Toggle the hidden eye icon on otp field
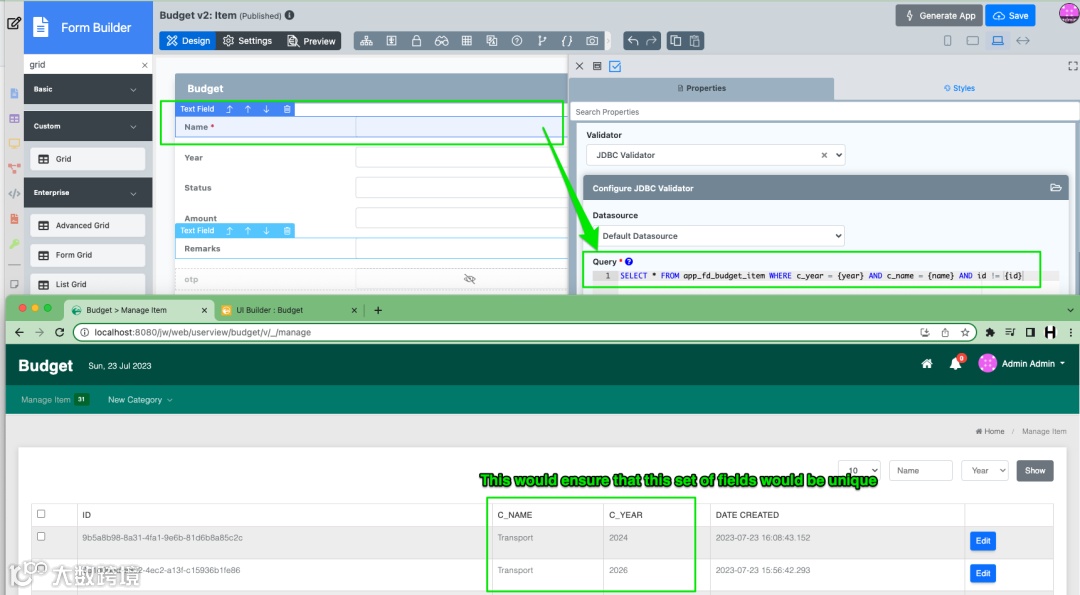The height and width of the screenshot is (595, 1080). coord(470,279)
